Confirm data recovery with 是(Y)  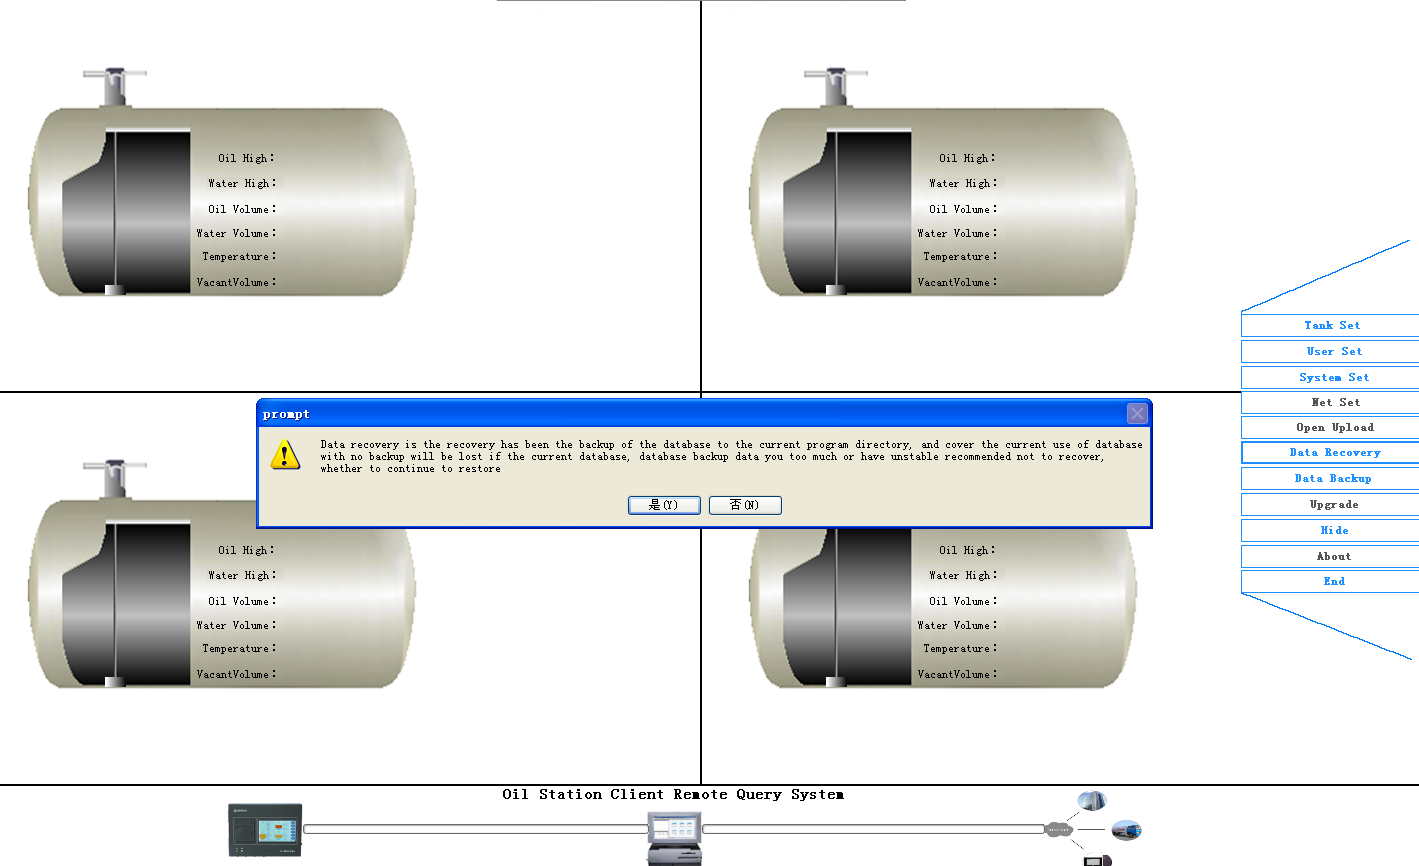[x=663, y=505]
